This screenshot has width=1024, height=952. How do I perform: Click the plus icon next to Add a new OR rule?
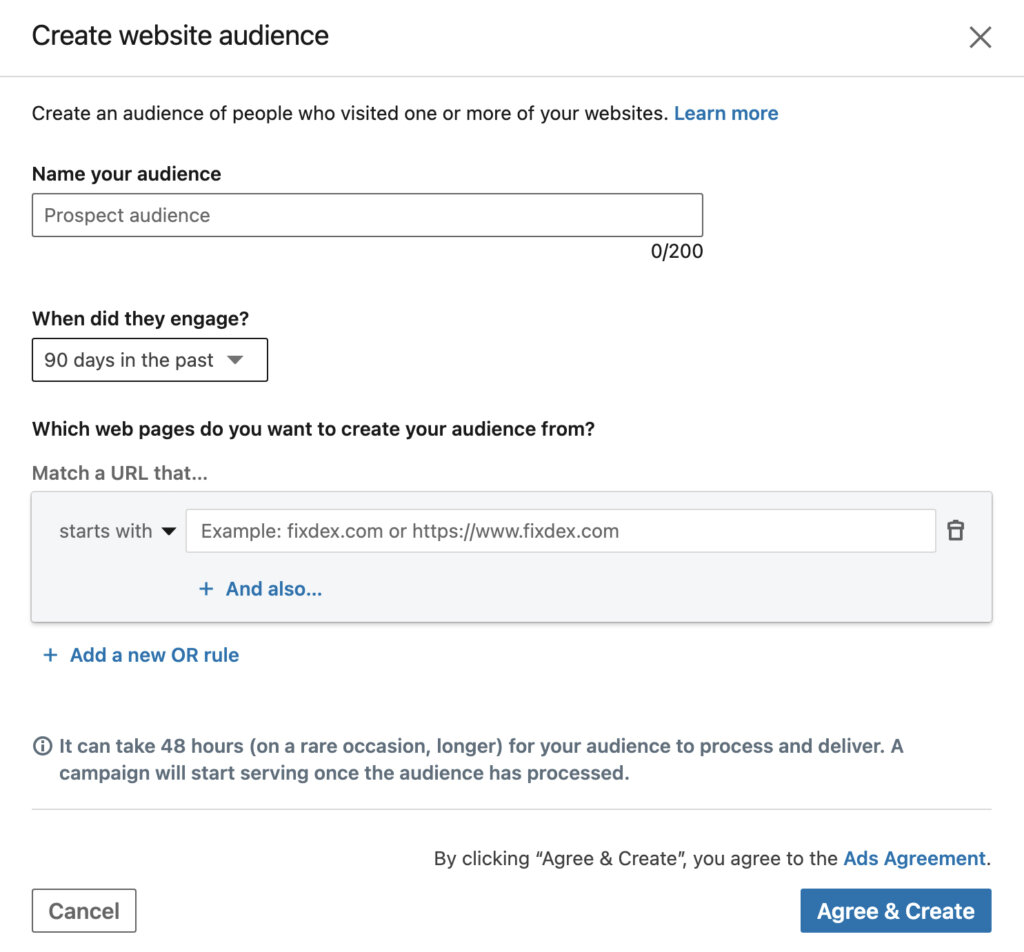50,654
